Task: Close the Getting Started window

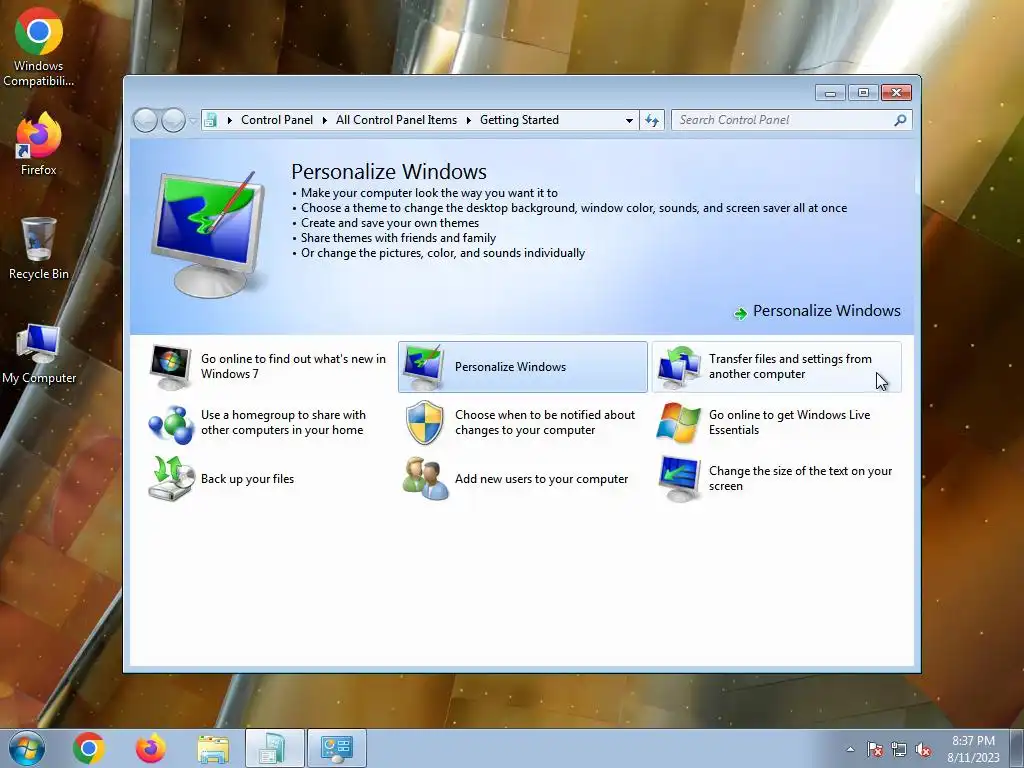Action: pos(896,93)
